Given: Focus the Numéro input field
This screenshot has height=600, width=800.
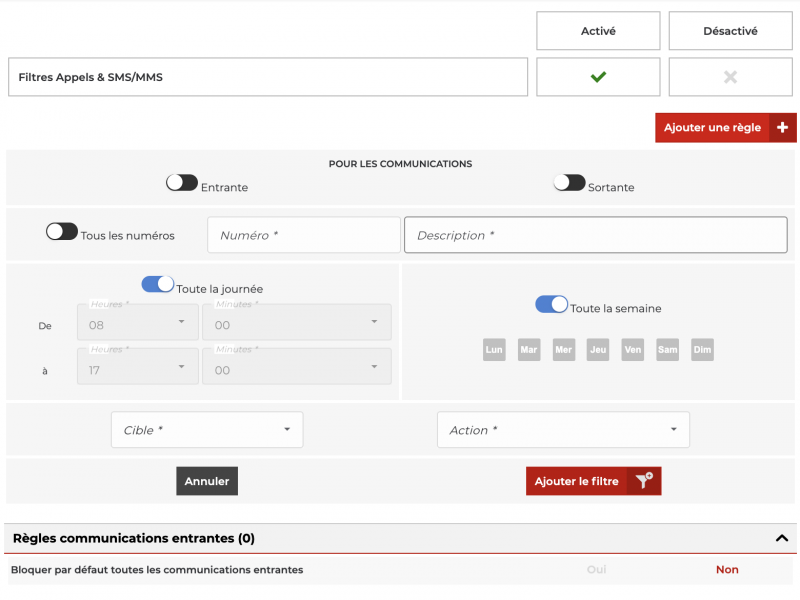Looking at the screenshot, I should [304, 235].
